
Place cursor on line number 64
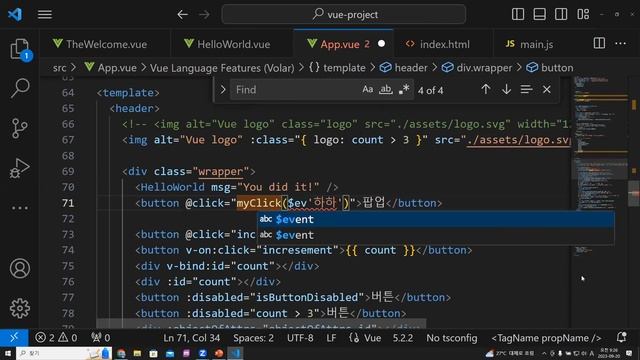coord(68,93)
